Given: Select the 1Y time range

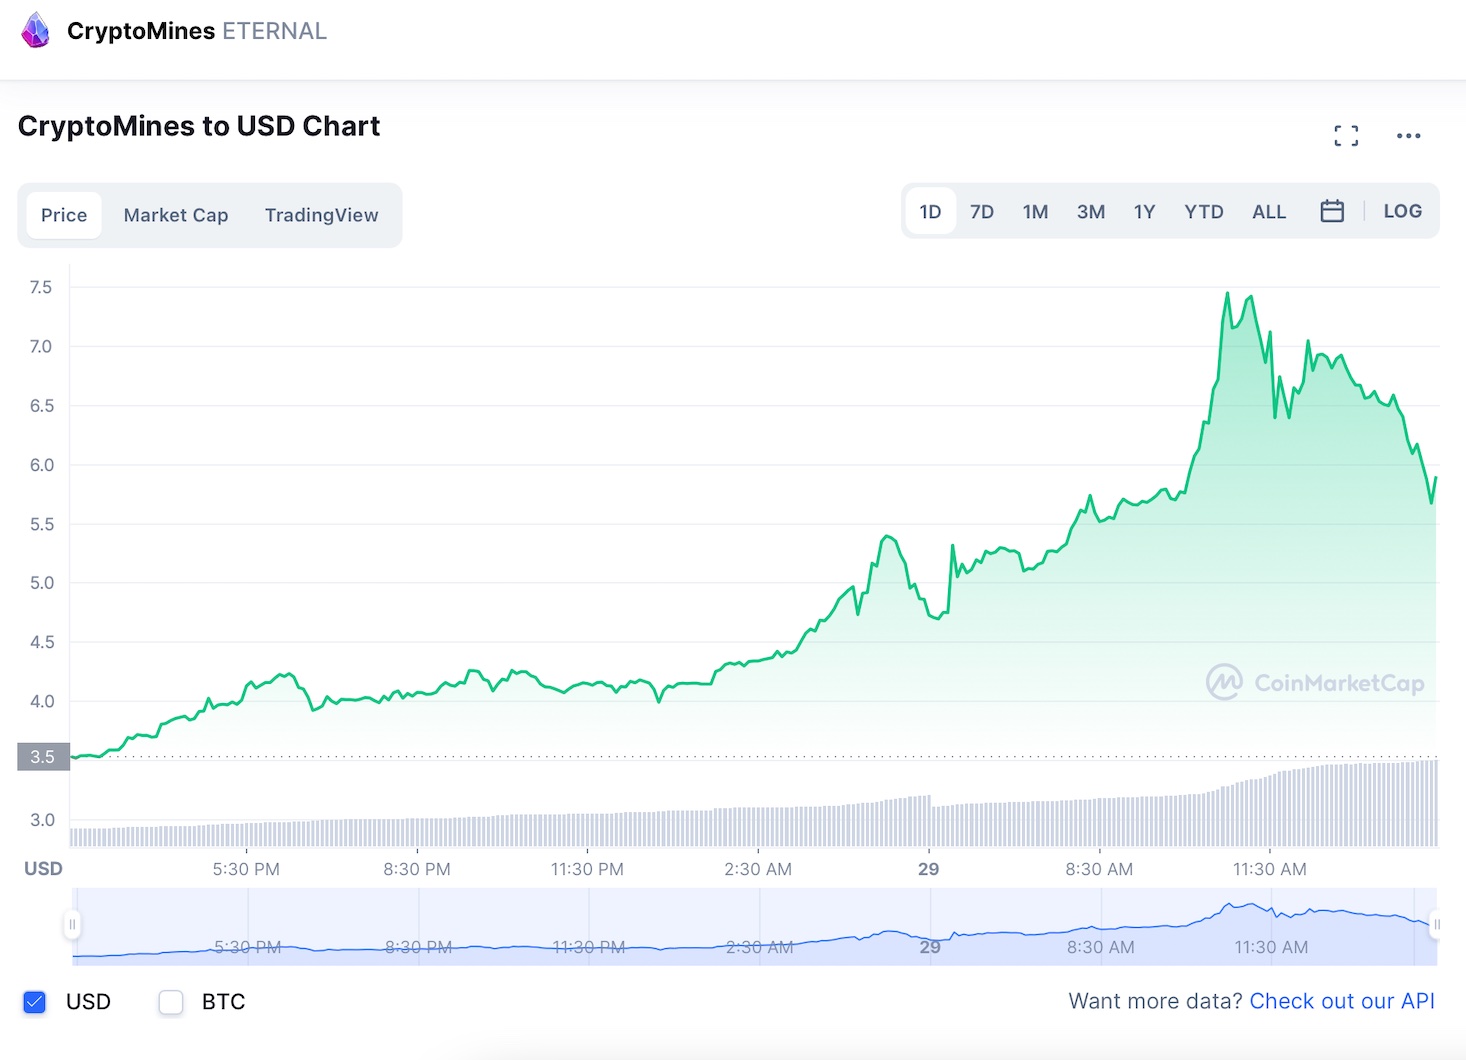Looking at the screenshot, I should click(1144, 212).
